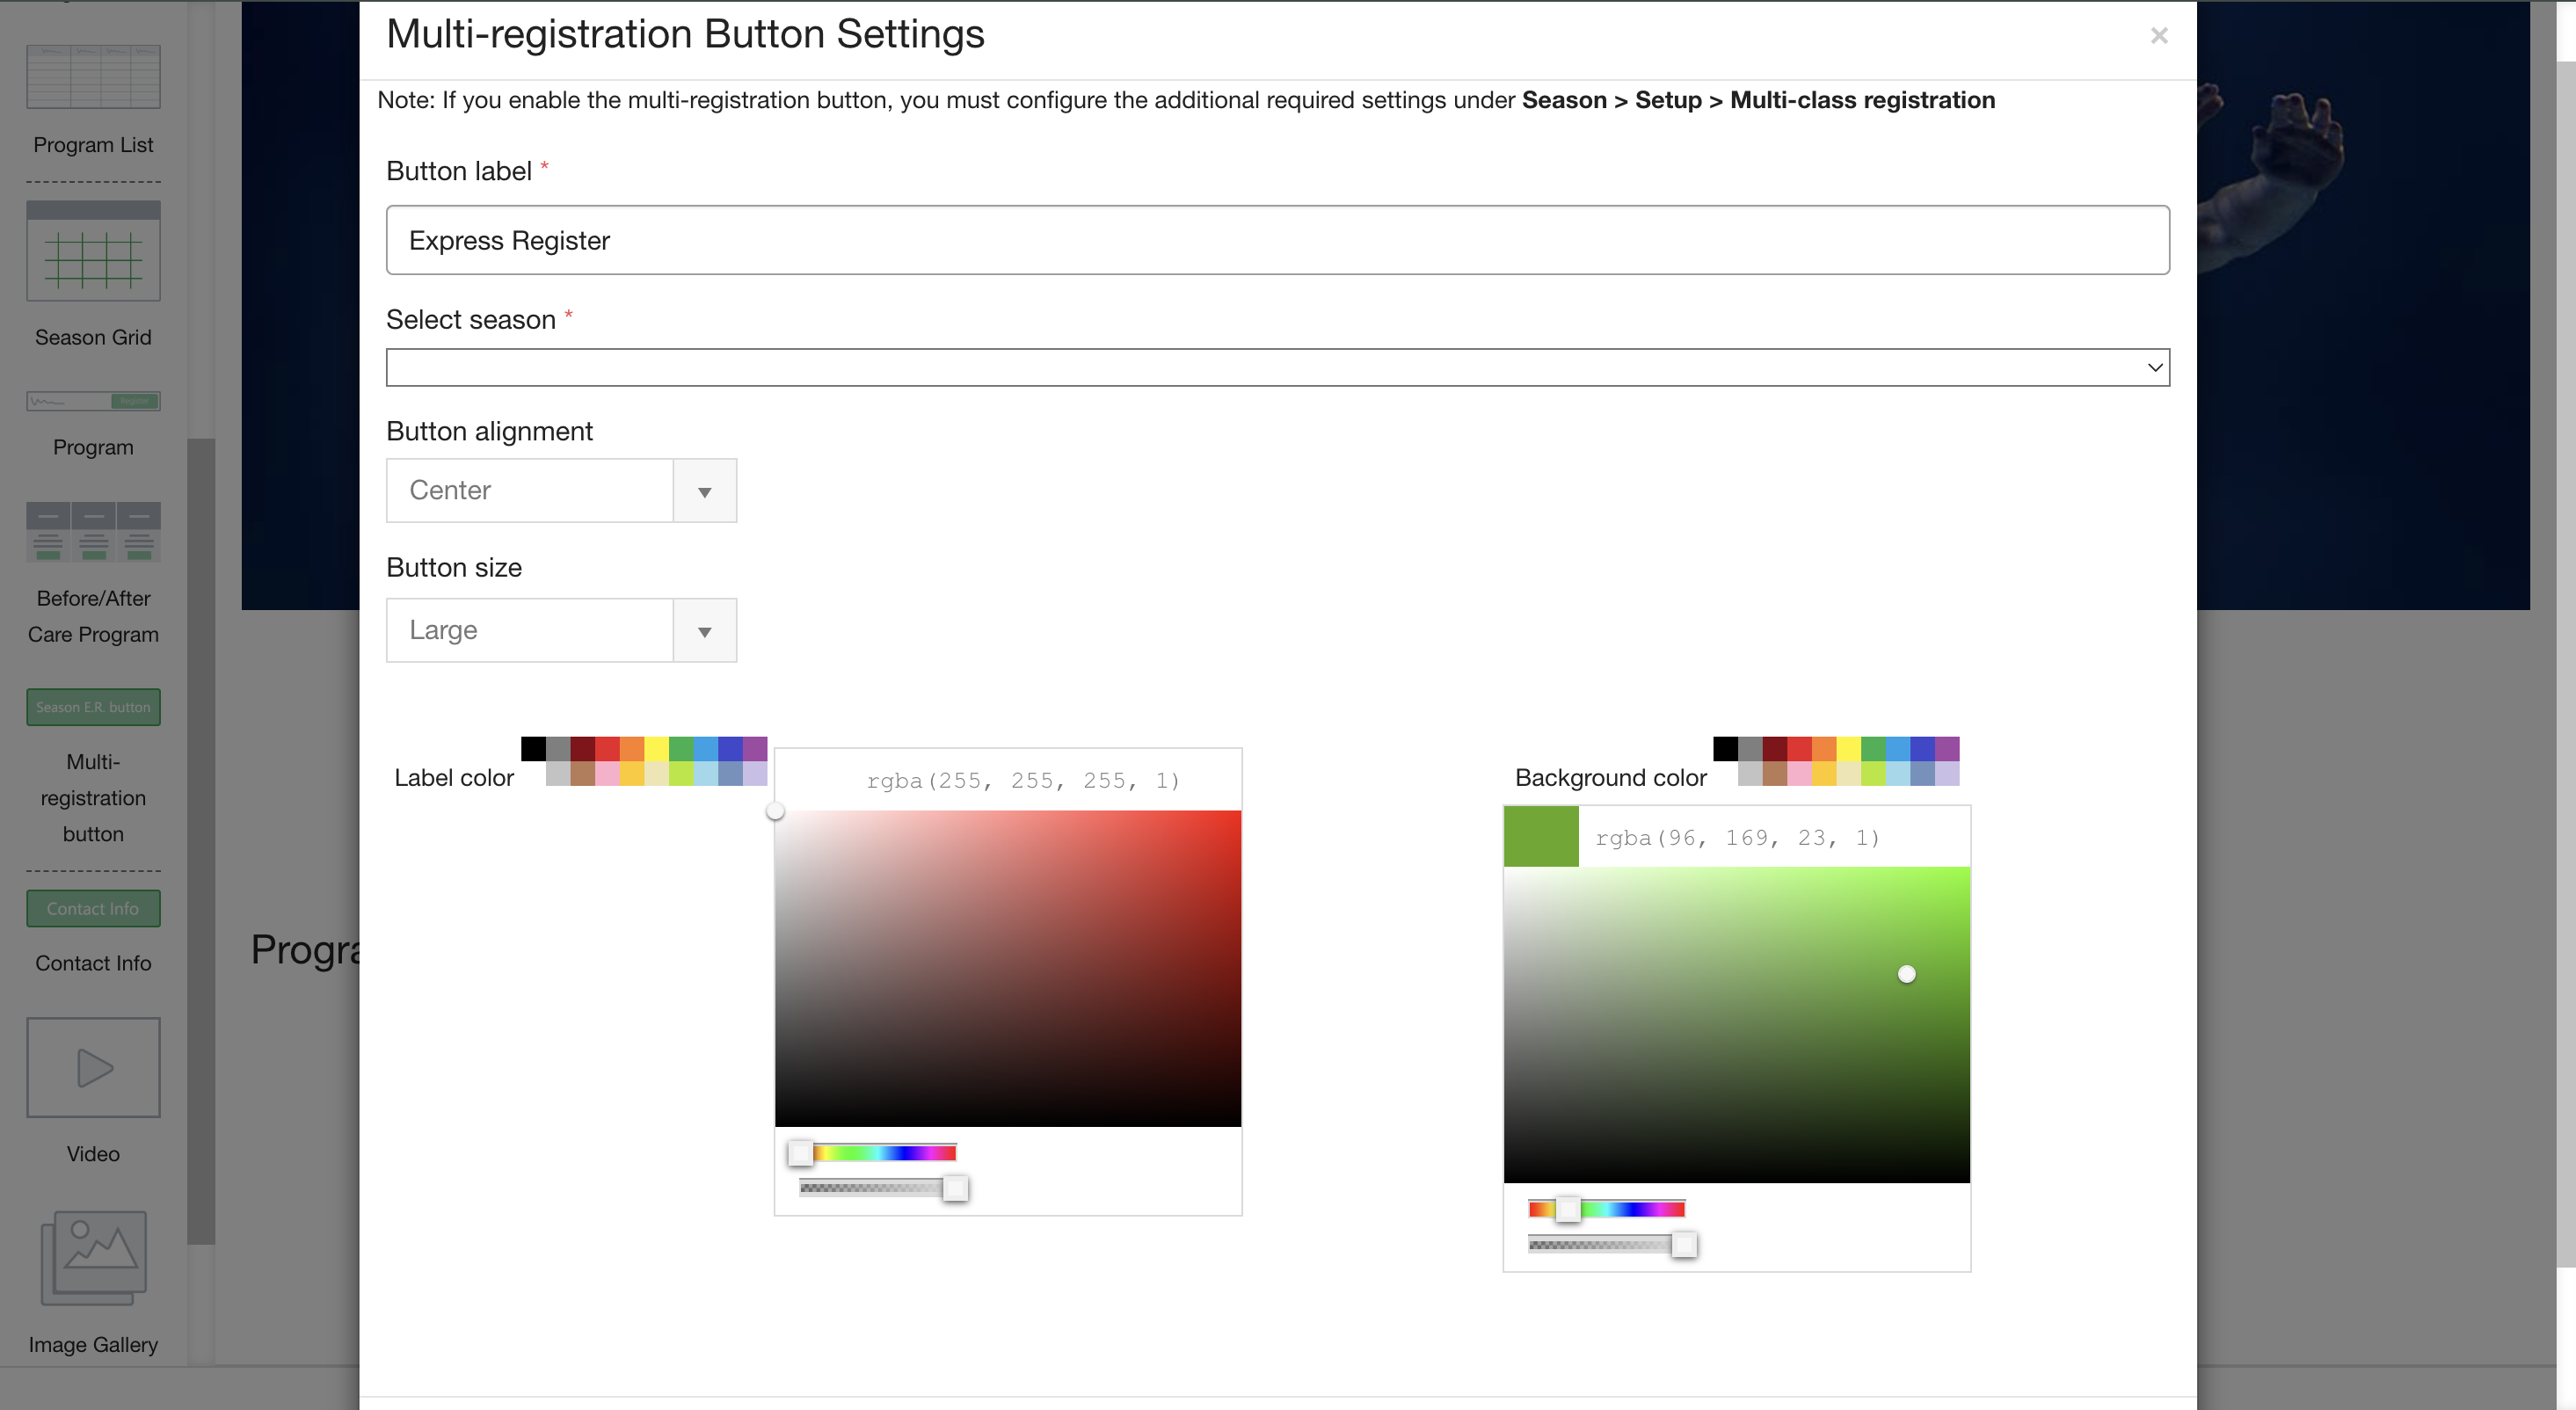
Task: Open the Button size Large dropdown
Action: click(x=561, y=630)
